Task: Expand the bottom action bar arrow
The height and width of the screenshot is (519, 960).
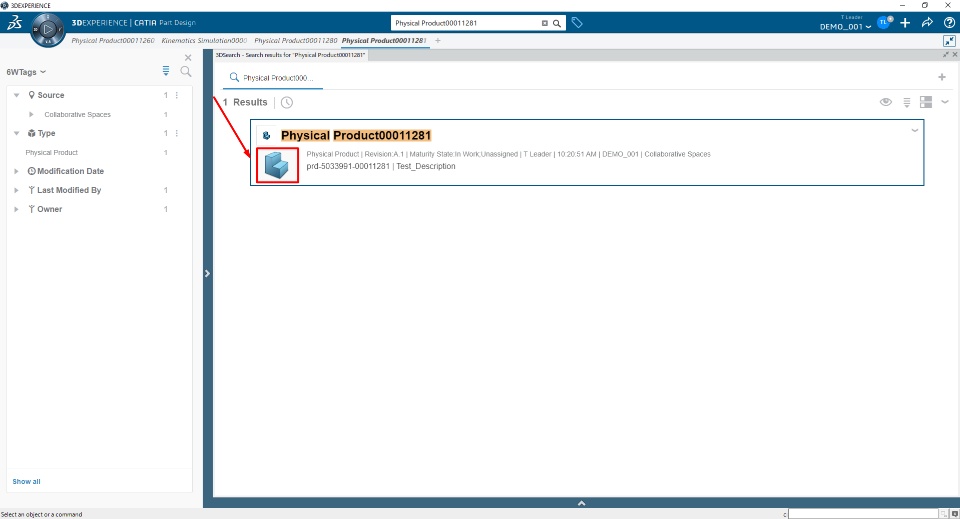Action: tap(582, 503)
